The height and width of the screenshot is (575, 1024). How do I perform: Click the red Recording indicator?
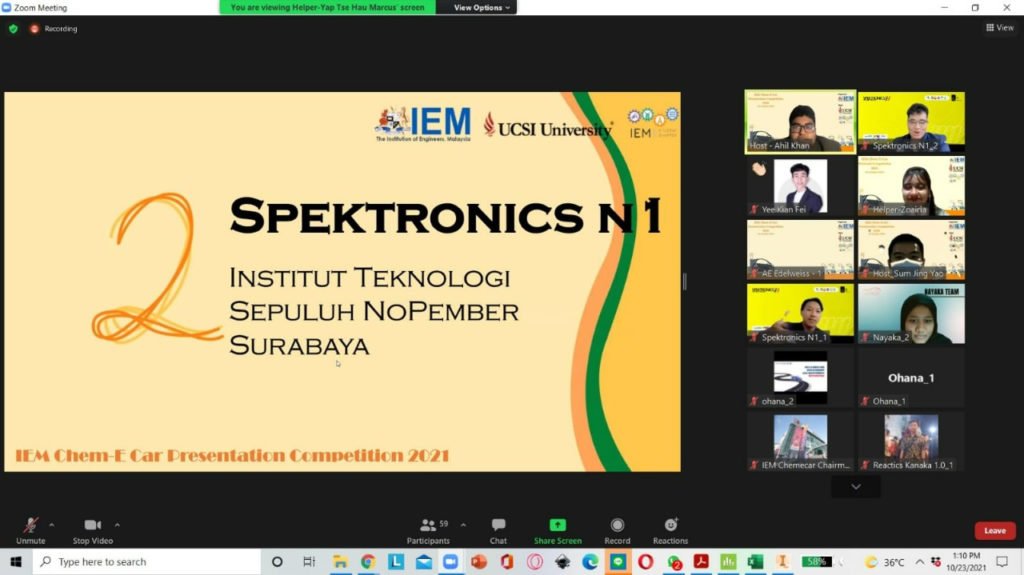coord(54,29)
